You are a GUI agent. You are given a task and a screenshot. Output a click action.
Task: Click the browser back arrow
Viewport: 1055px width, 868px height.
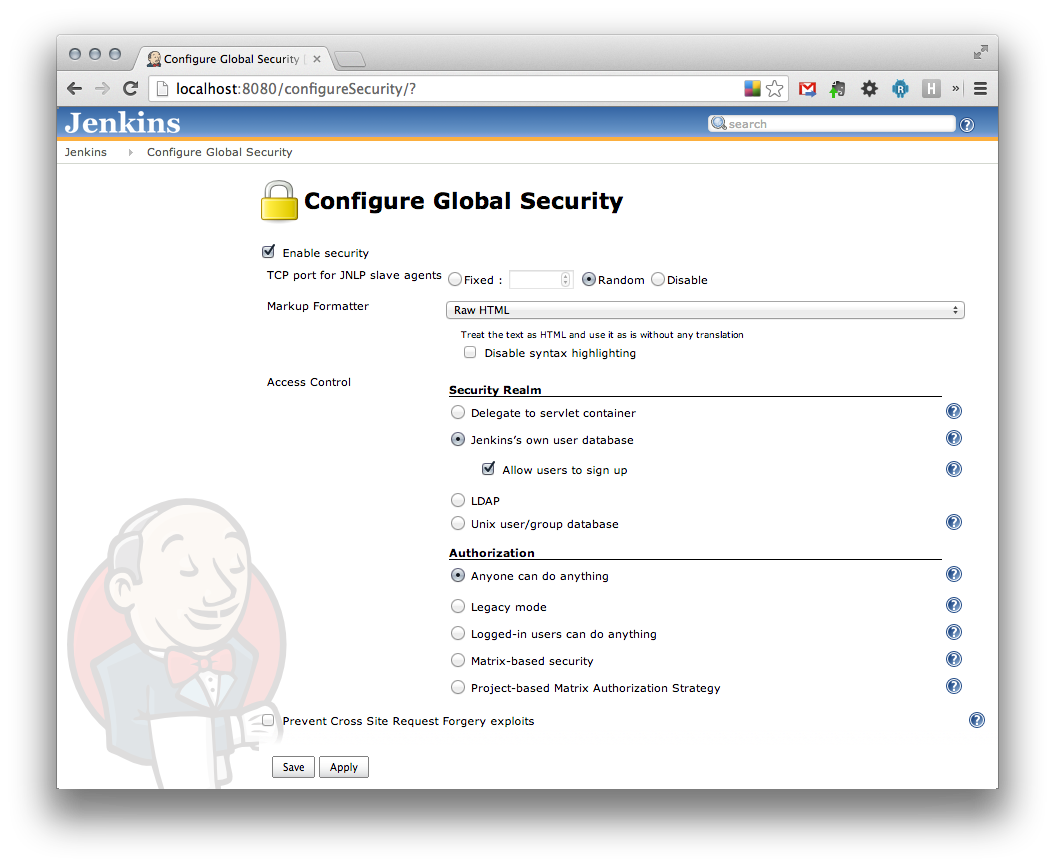[75, 88]
